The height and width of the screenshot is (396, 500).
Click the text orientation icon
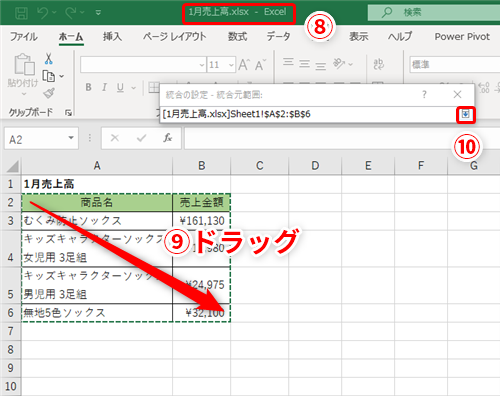(339, 63)
